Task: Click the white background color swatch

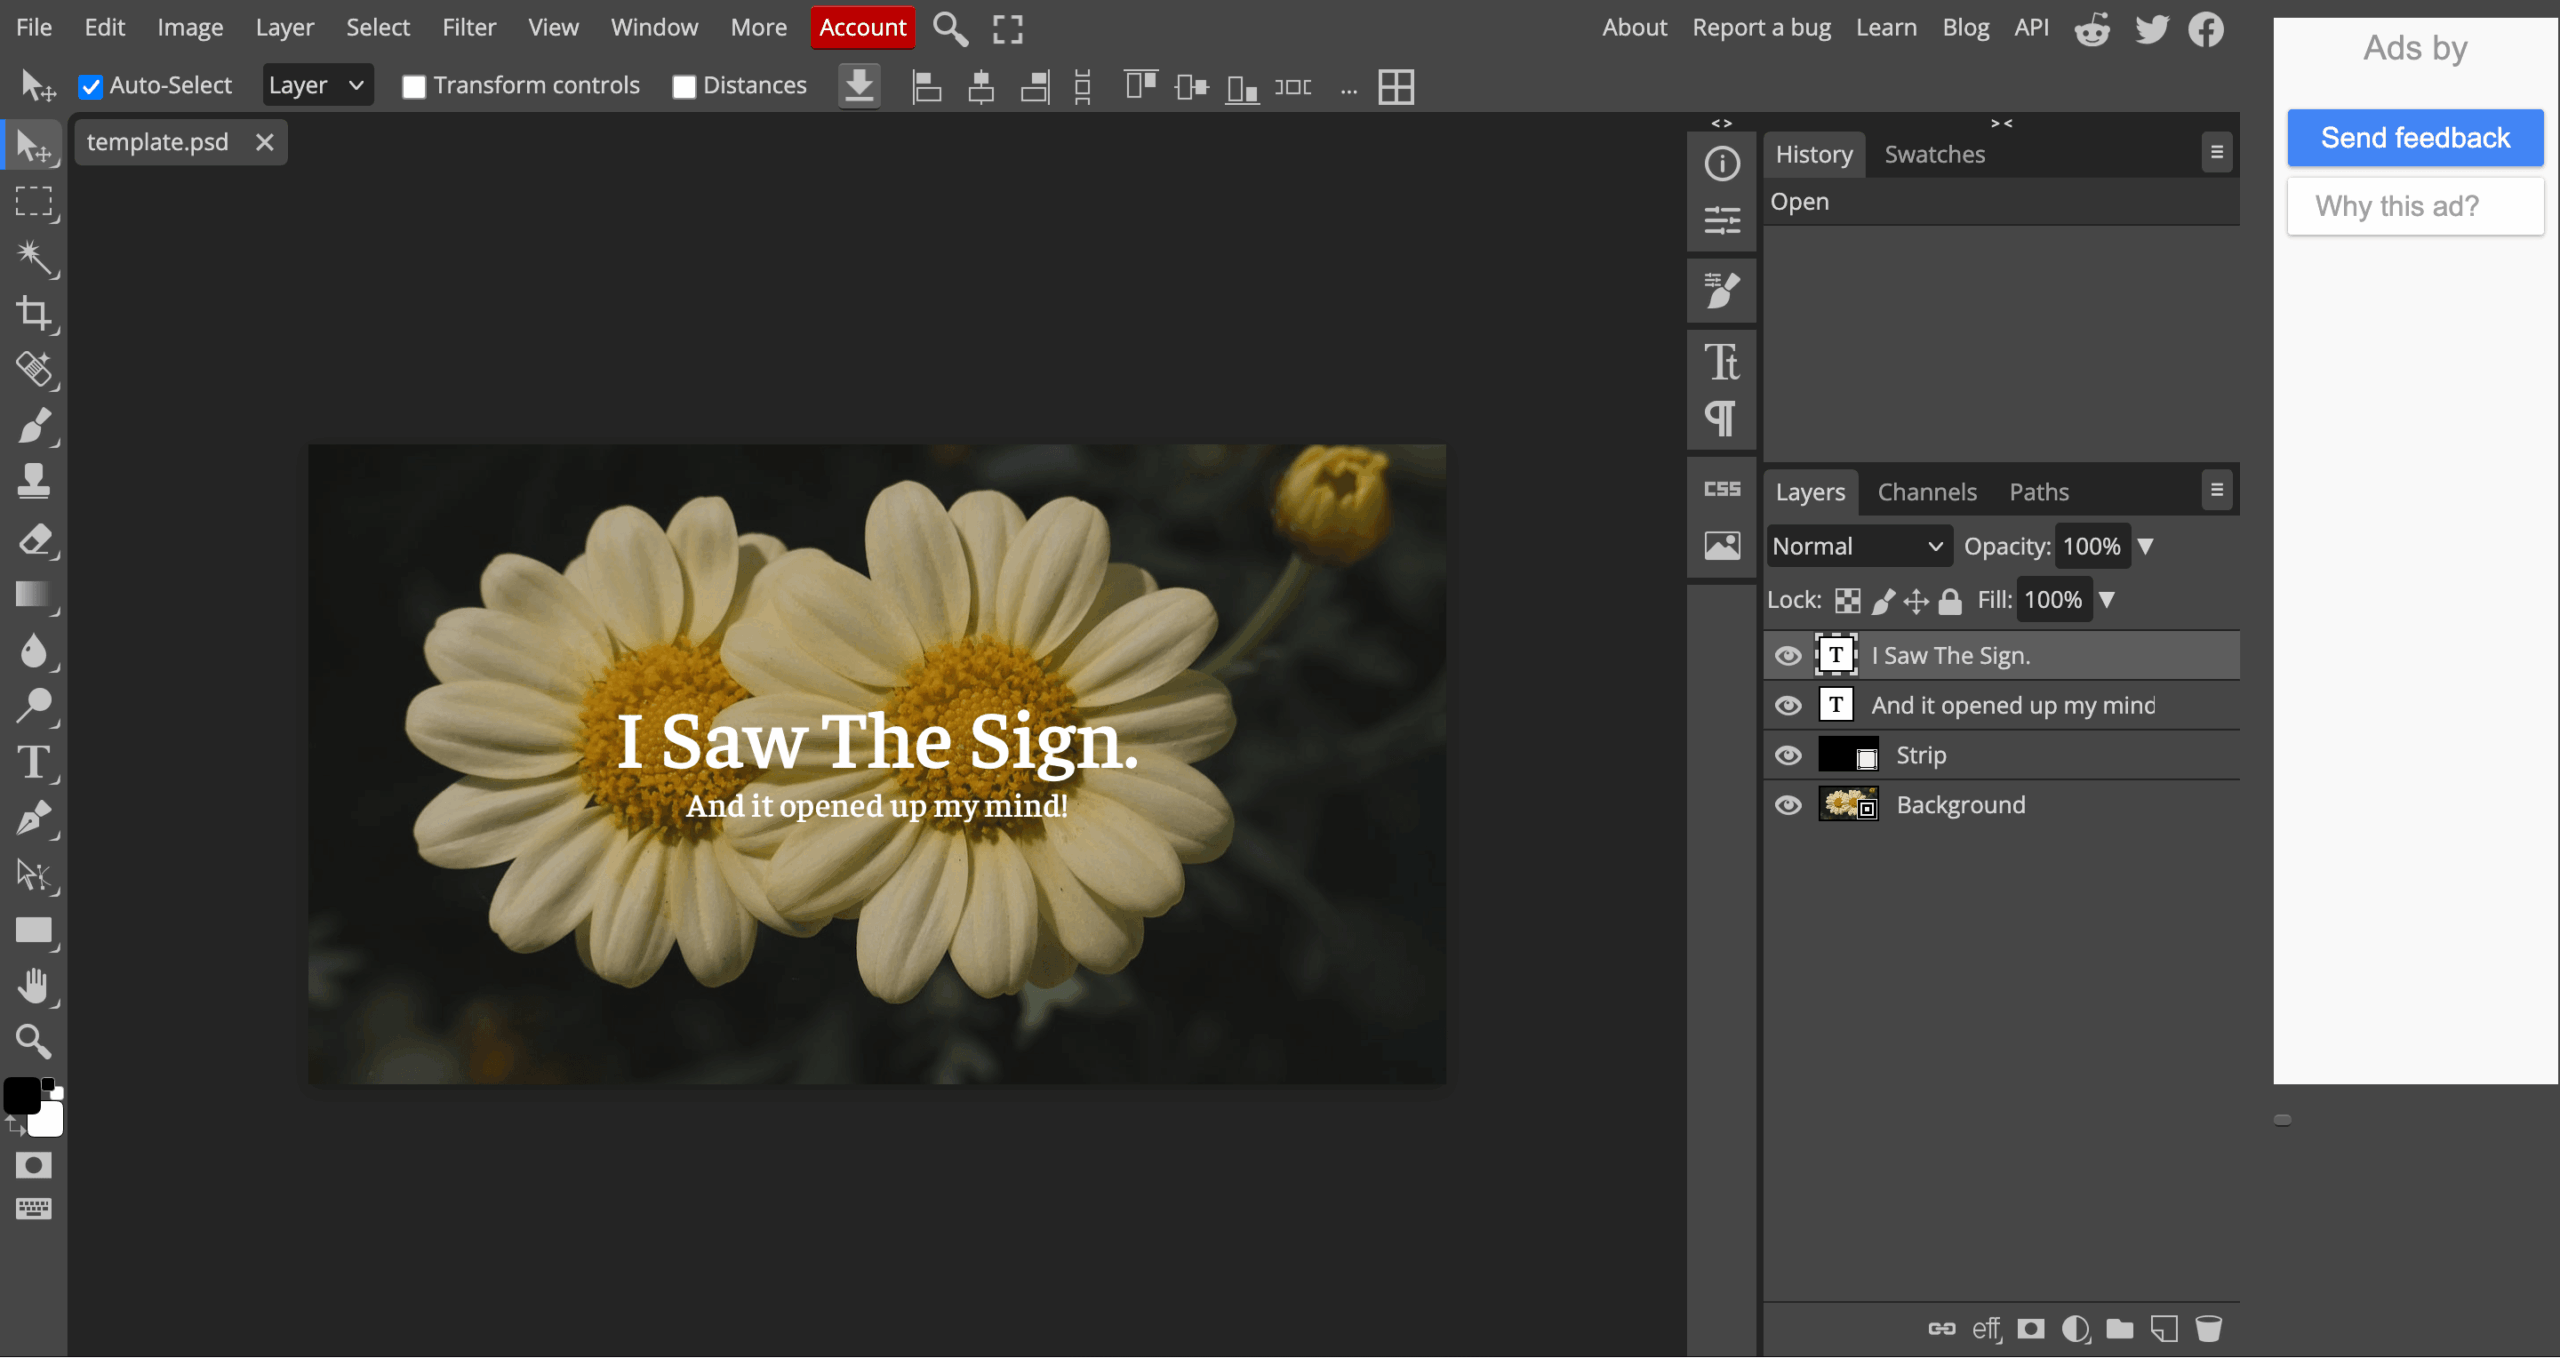Action: (x=48, y=1121)
